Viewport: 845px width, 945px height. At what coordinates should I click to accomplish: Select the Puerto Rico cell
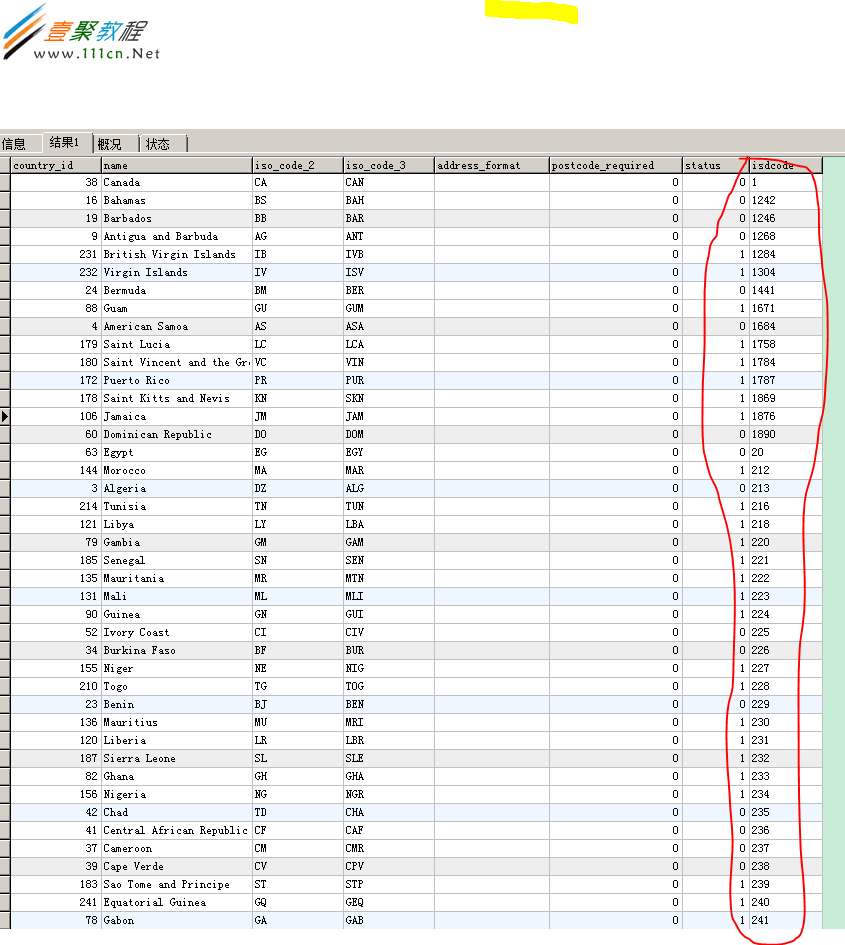(x=177, y=380)
